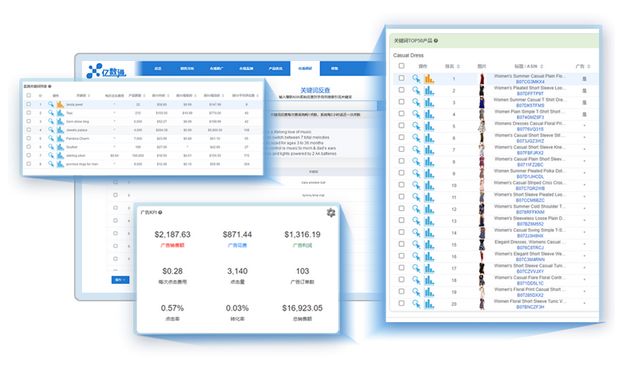Open the gear settings in ad KPI panel
This screenshot has width=638, height=371.
(x=331, y=212)
